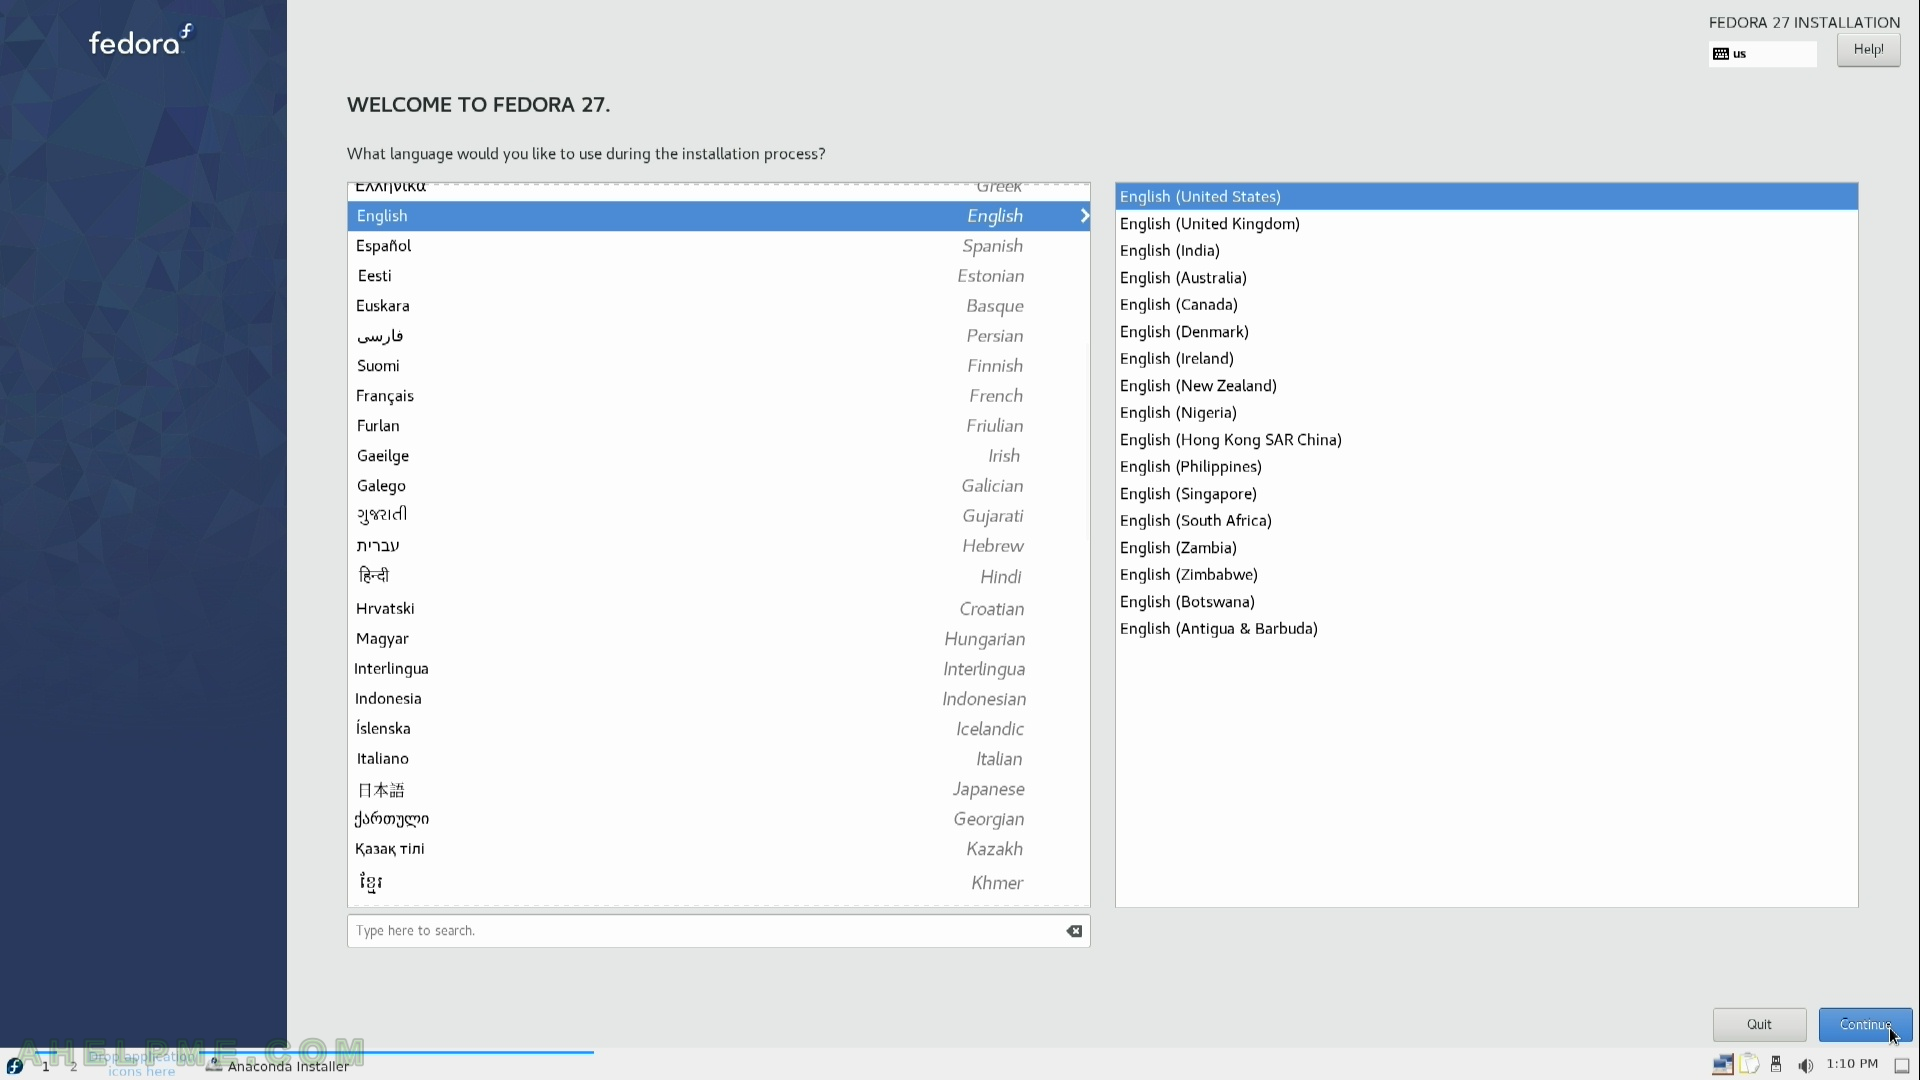Select the Interlingua language row

click(718, 669)
